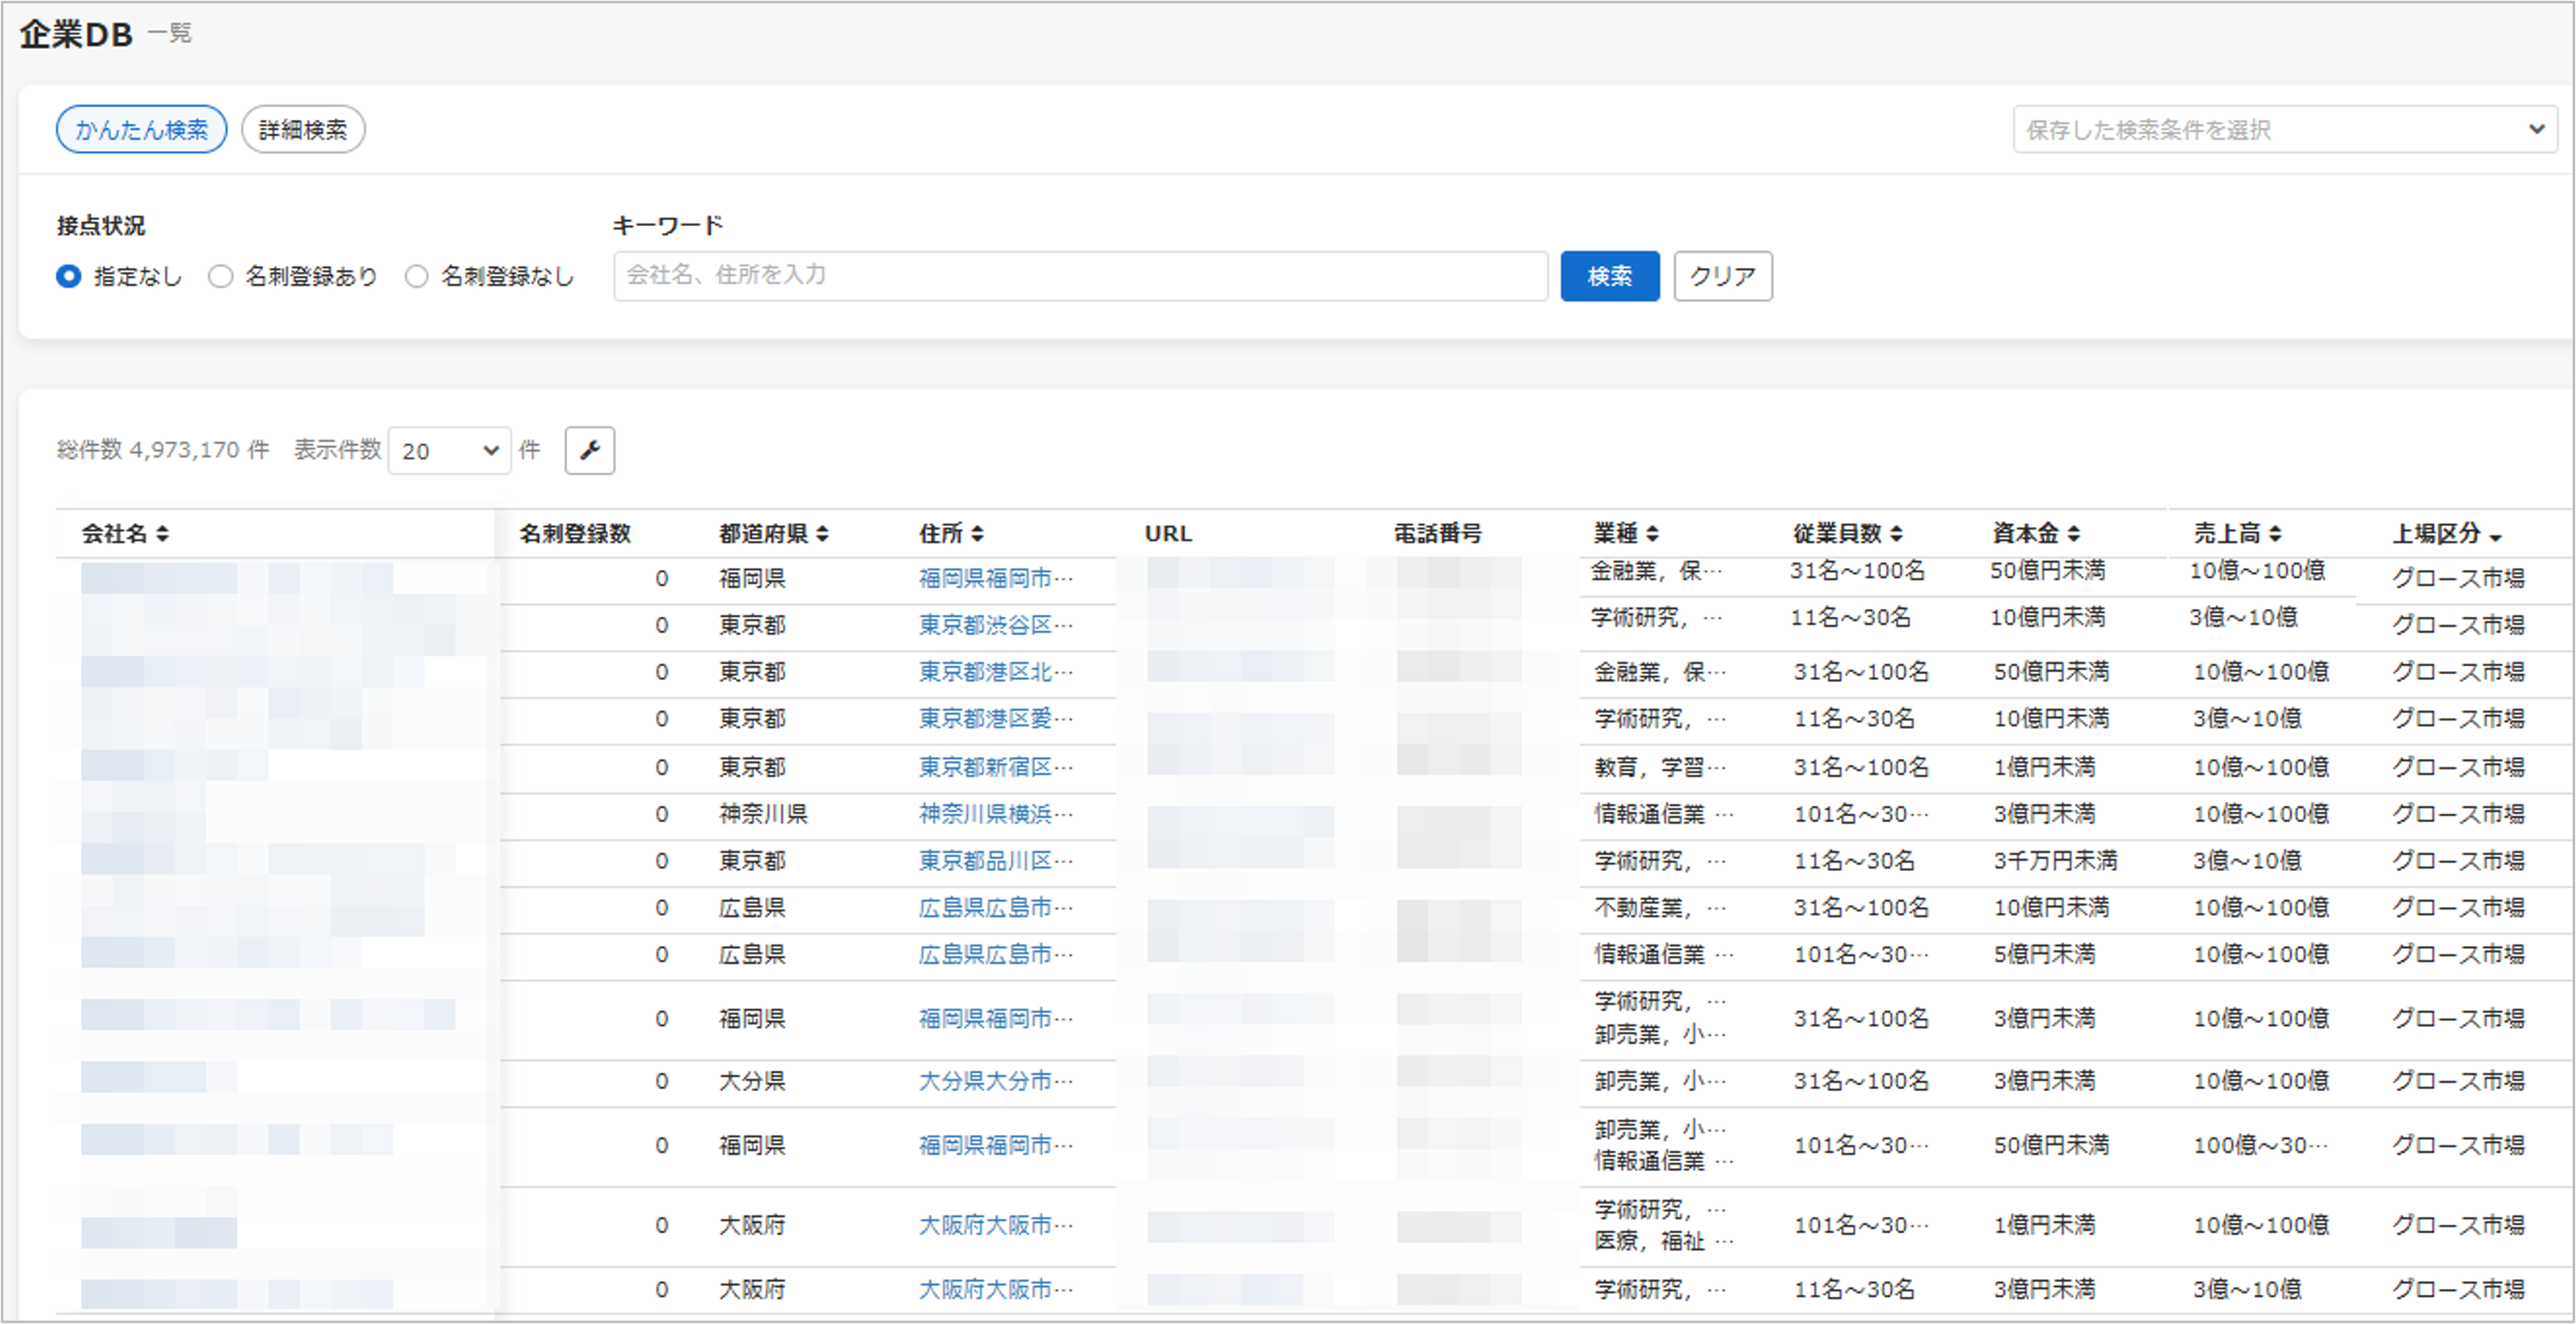Screen dimensions: 2576x1324
Task: Select the 名刺登録なし radio option
Action: click(x=416, y=276)
